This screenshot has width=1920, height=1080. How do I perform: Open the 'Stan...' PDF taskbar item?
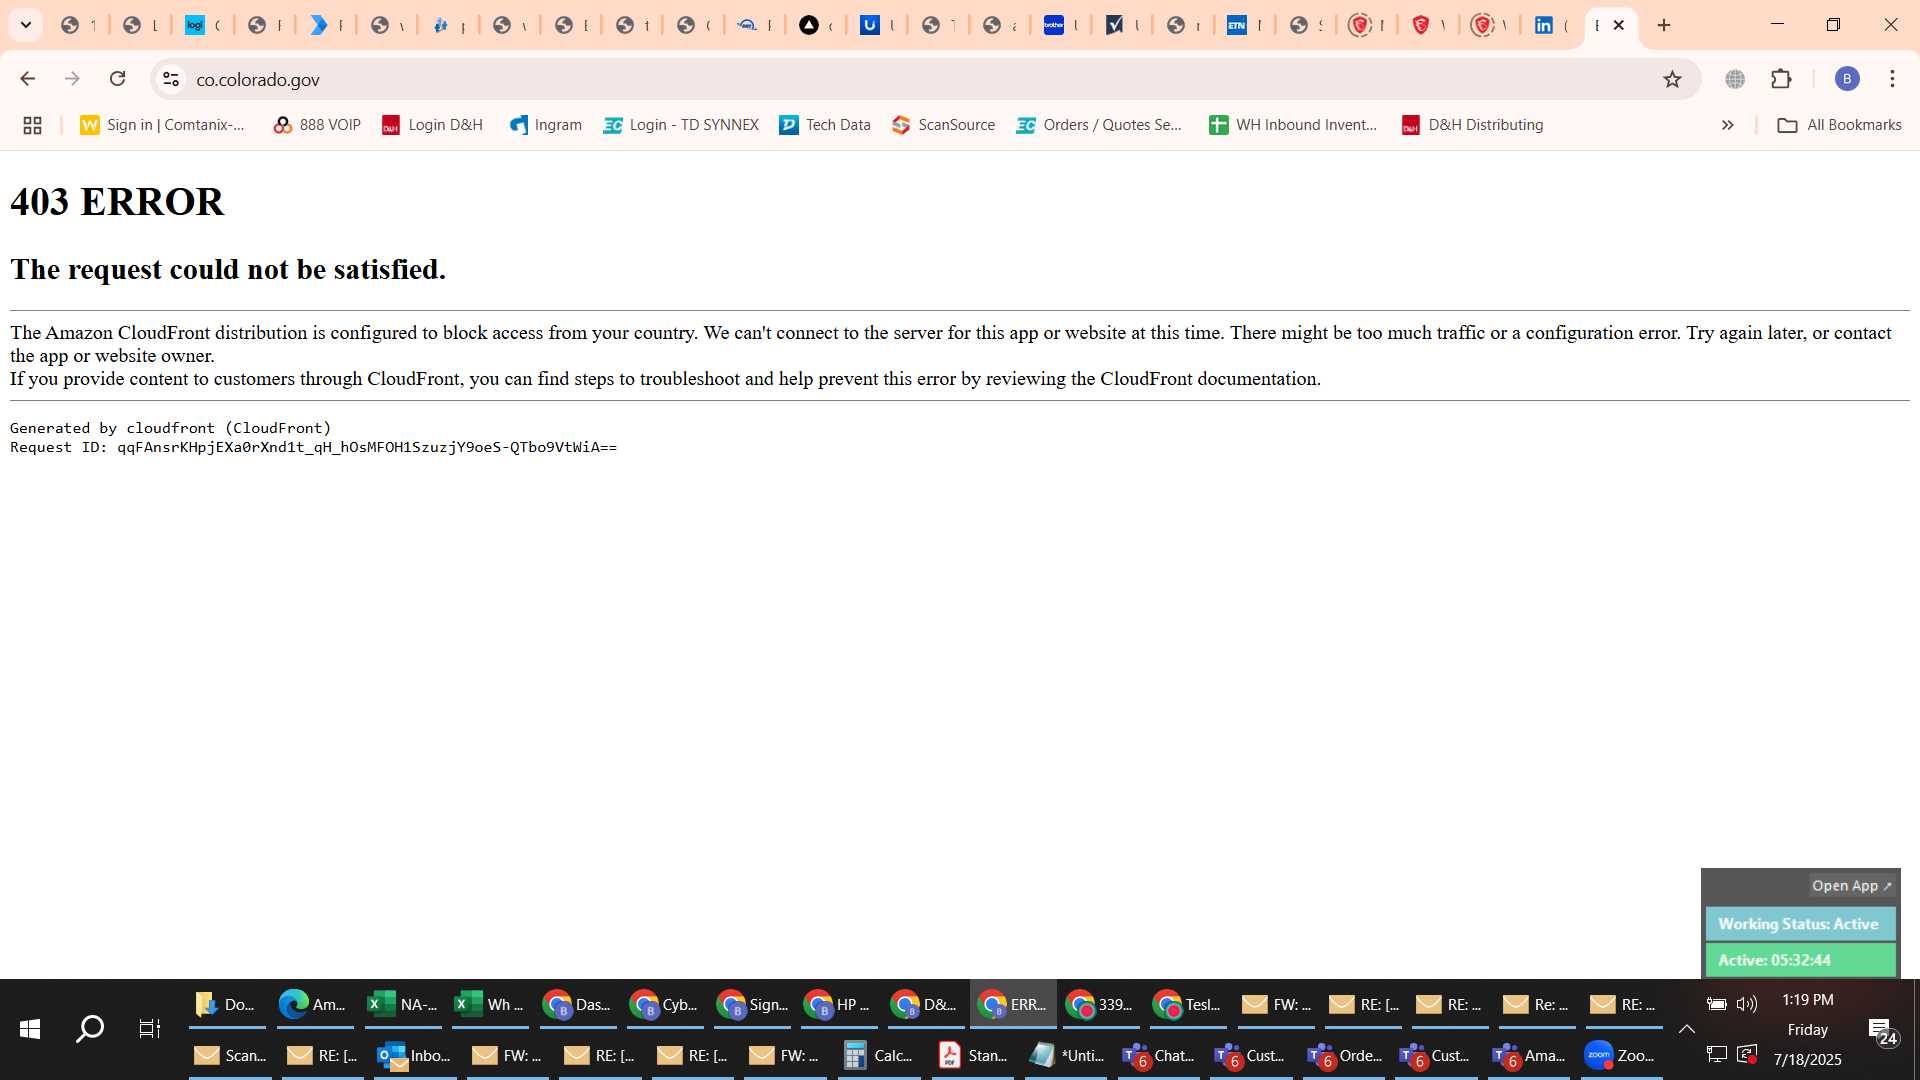click(972, 1055)
